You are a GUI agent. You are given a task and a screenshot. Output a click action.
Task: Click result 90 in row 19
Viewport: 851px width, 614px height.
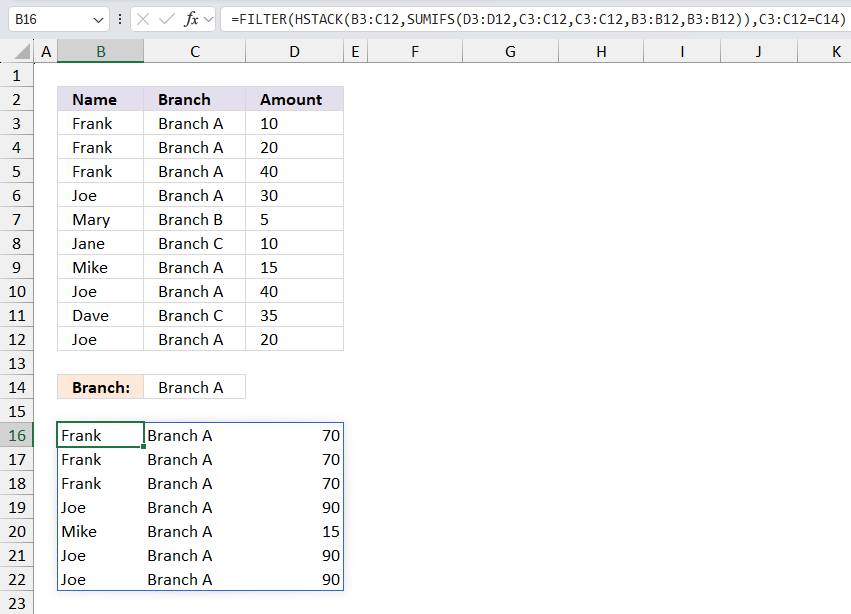coord(295,507)
